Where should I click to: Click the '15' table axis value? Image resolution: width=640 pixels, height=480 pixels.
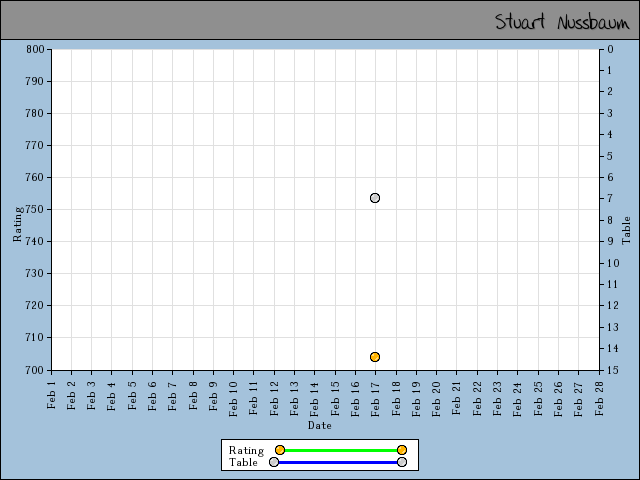pyautogui.click(x=613, y=370)
